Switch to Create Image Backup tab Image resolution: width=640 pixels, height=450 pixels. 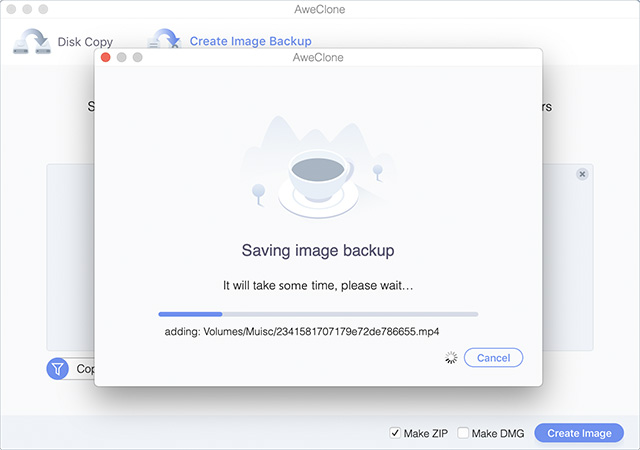250,41
